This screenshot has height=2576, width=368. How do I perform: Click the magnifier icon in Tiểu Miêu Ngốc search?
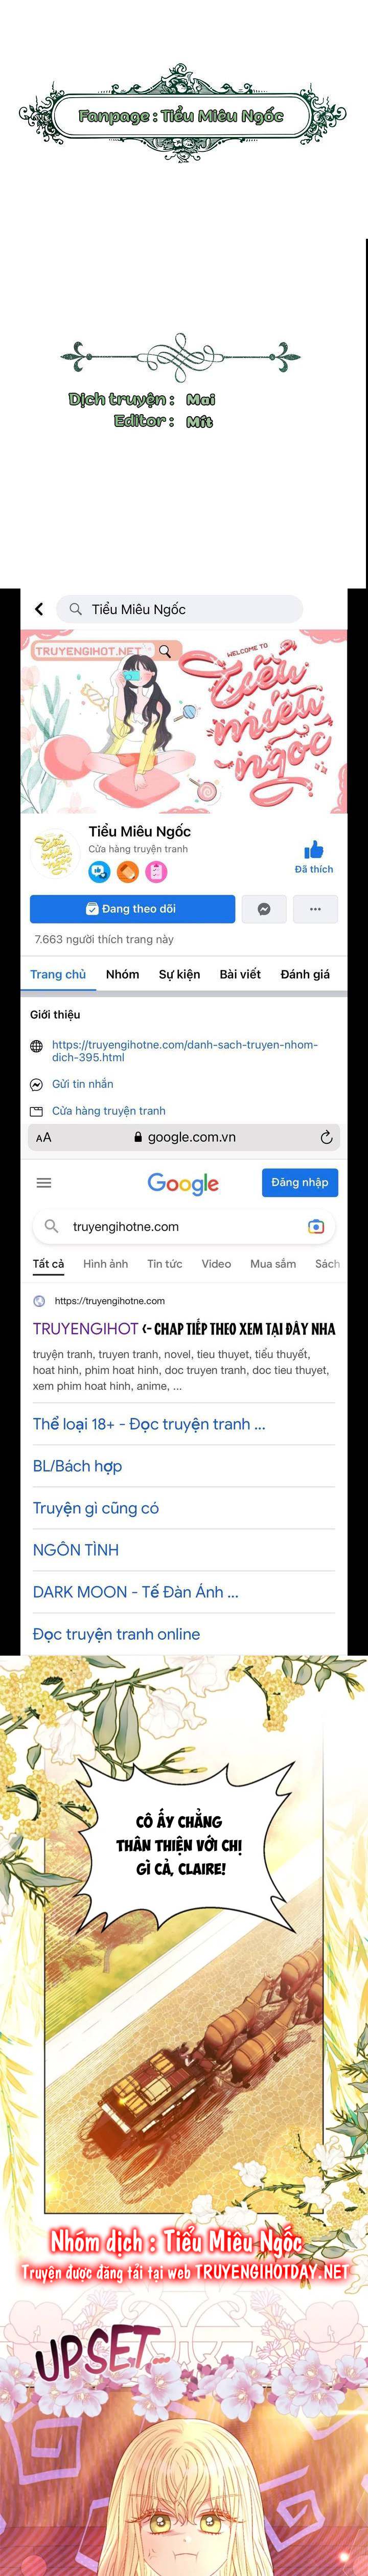click(x=75, y=608)
